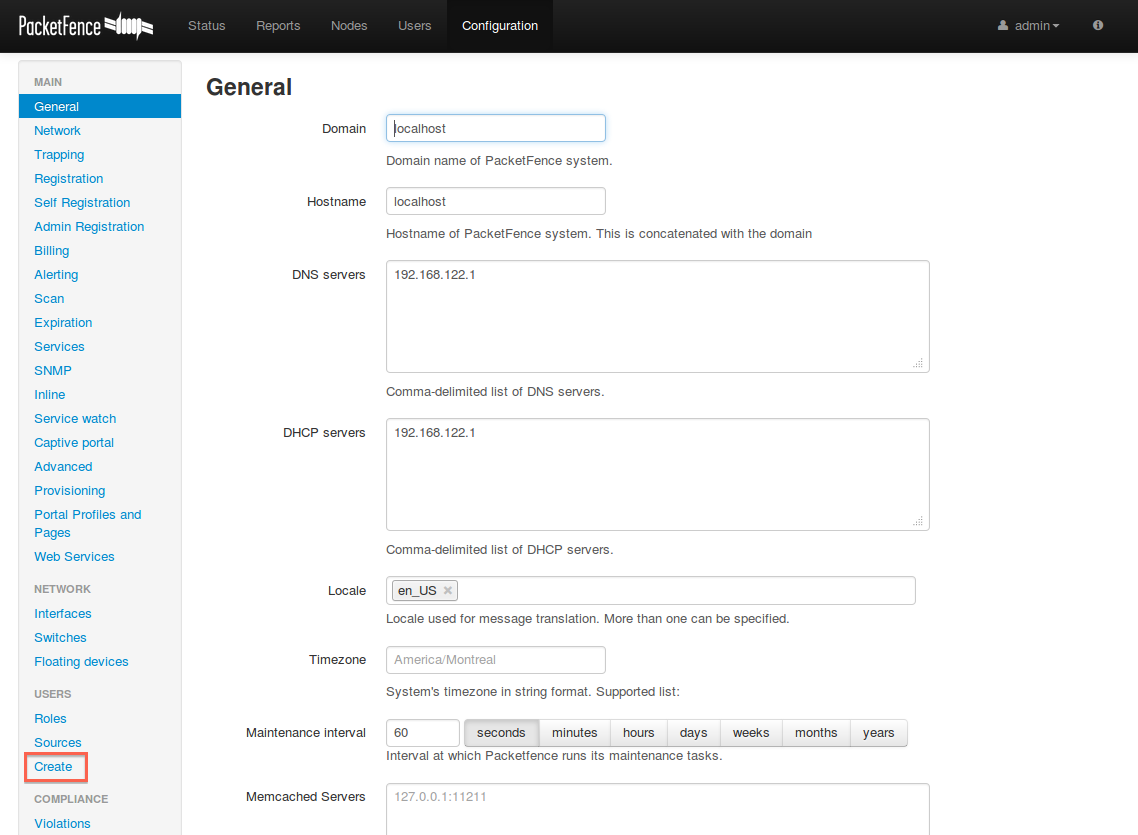
Task: Click DNS servers textarea resize handle
Action: 918,363
